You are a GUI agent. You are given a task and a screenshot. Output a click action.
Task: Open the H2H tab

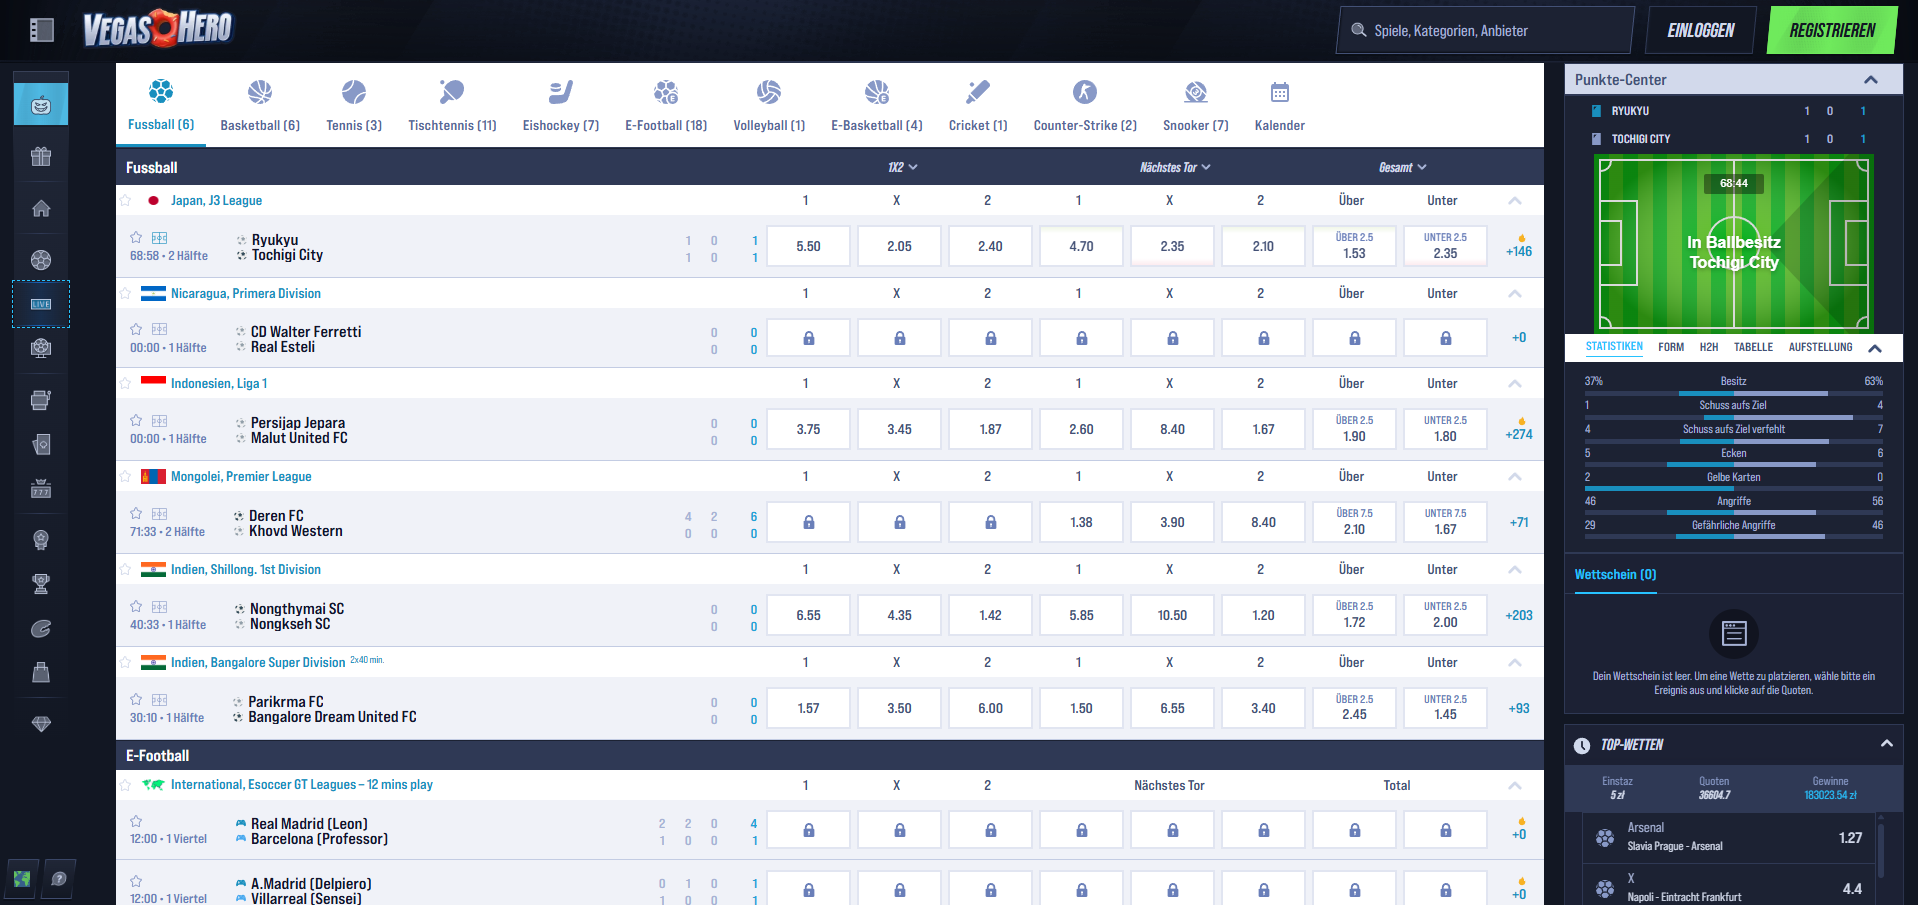click(1708, 347)
